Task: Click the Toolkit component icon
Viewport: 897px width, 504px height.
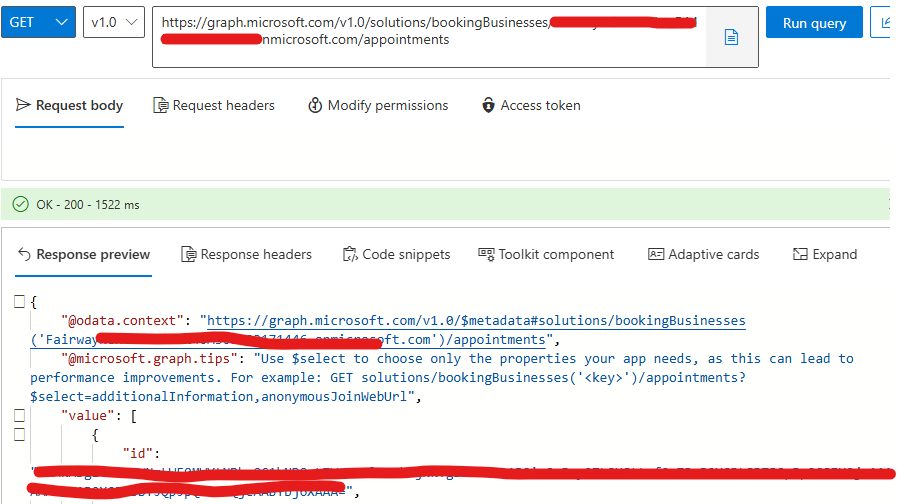Action: 486,254
